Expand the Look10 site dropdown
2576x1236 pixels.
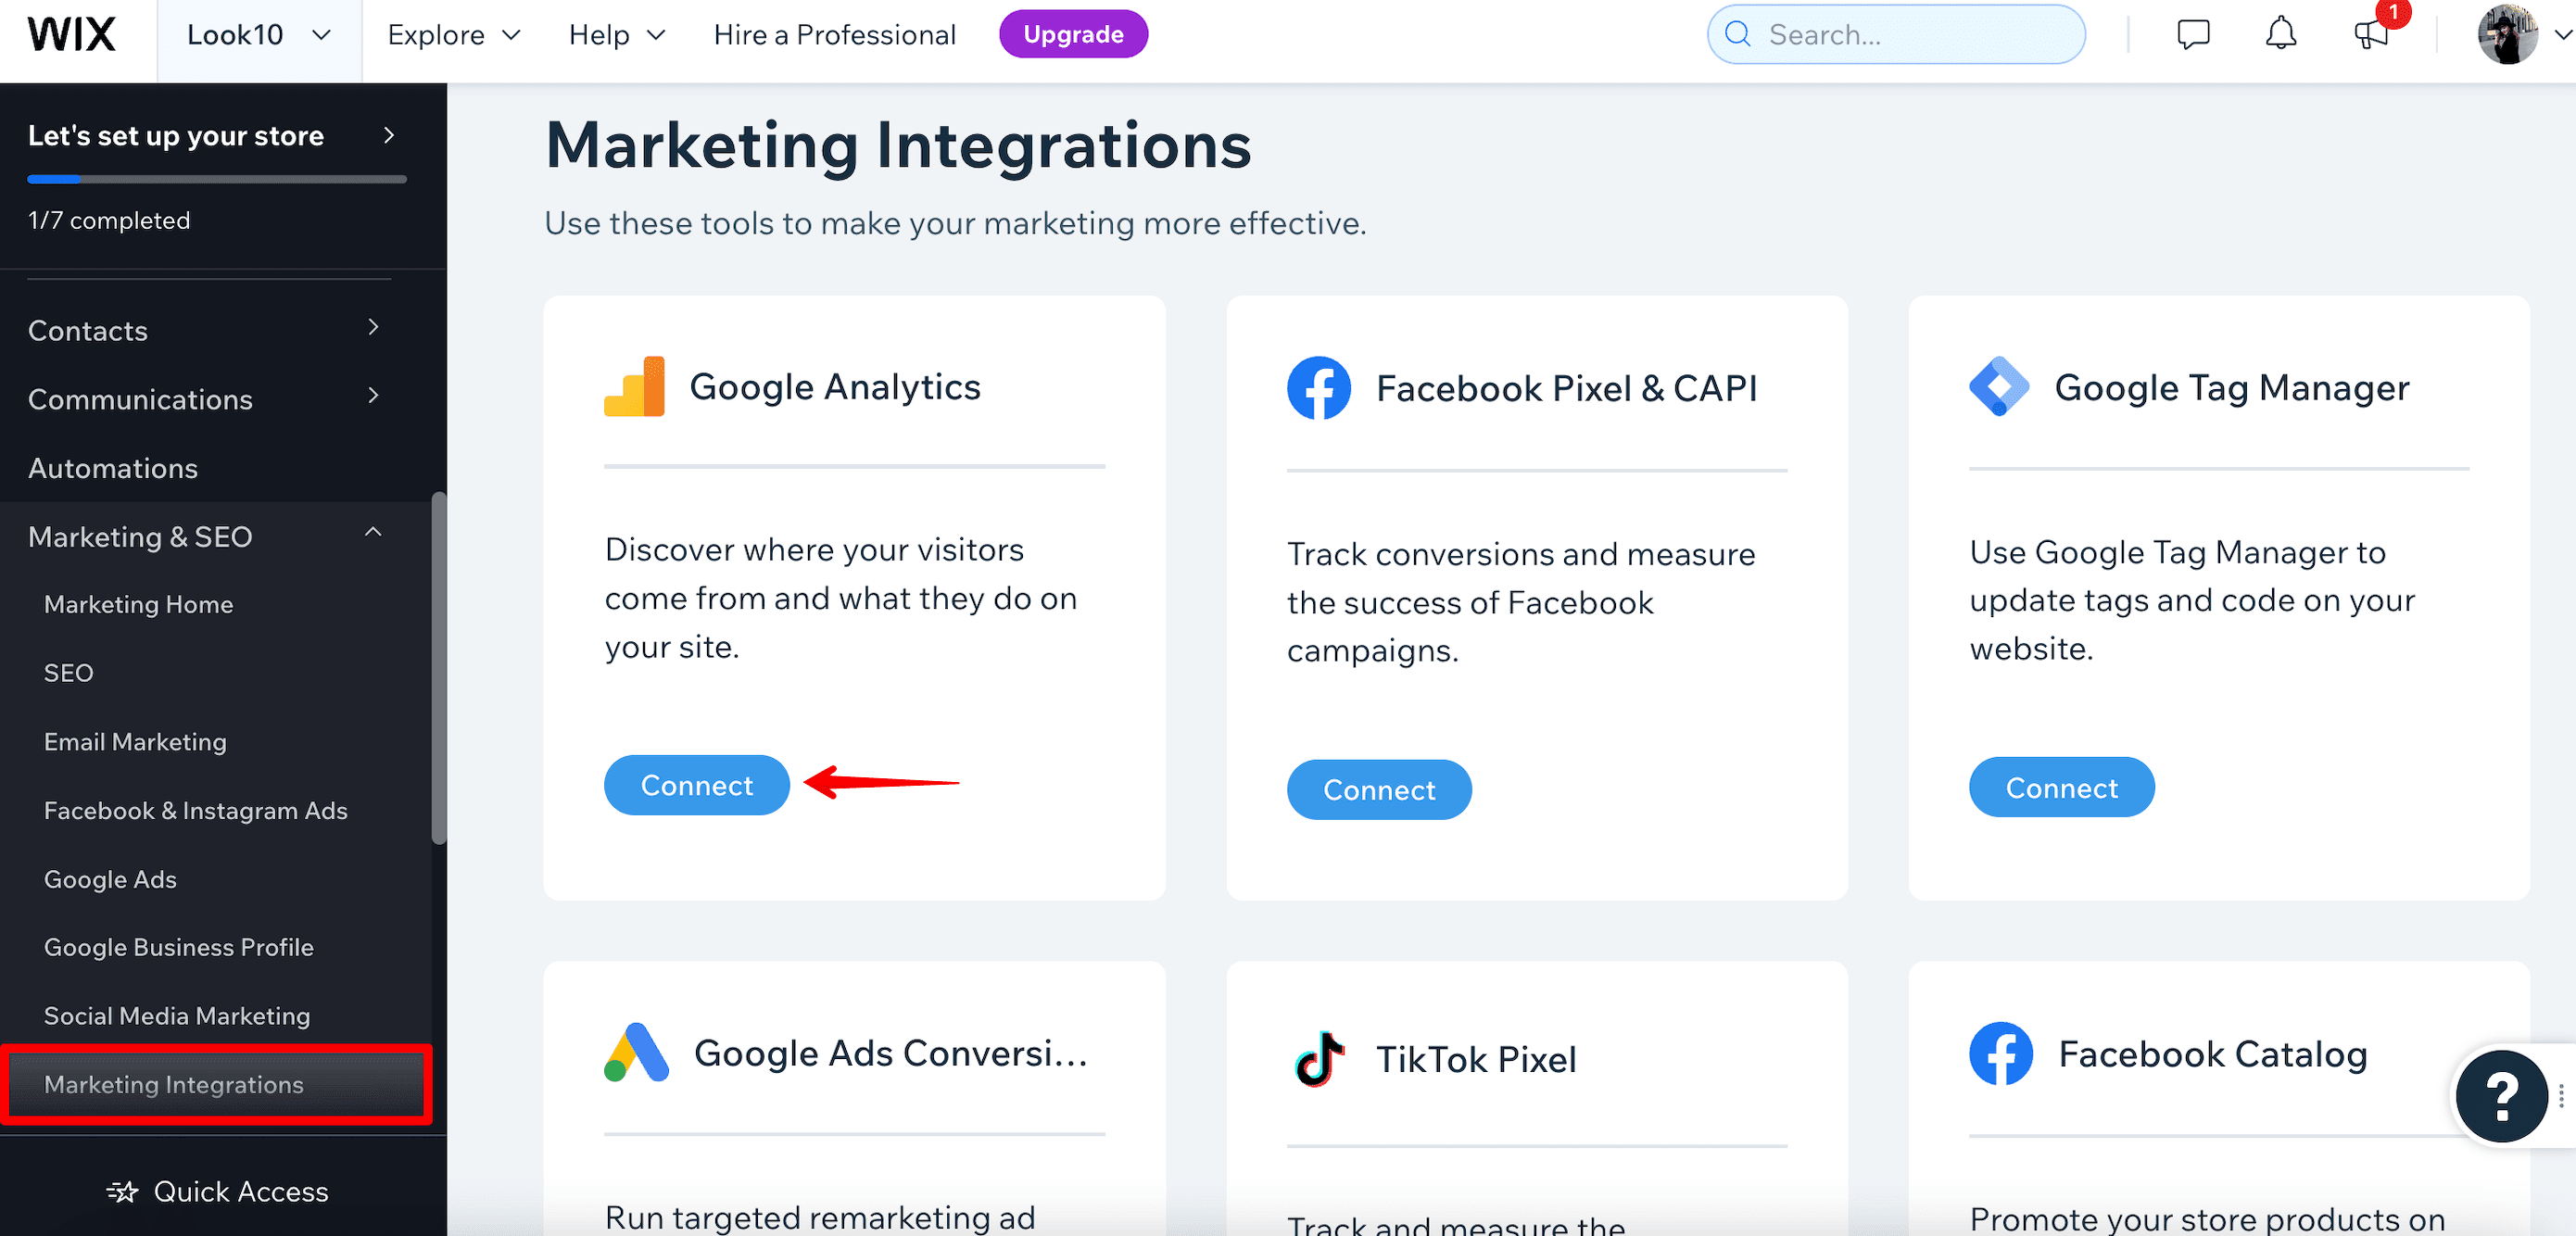pos(257,34)
